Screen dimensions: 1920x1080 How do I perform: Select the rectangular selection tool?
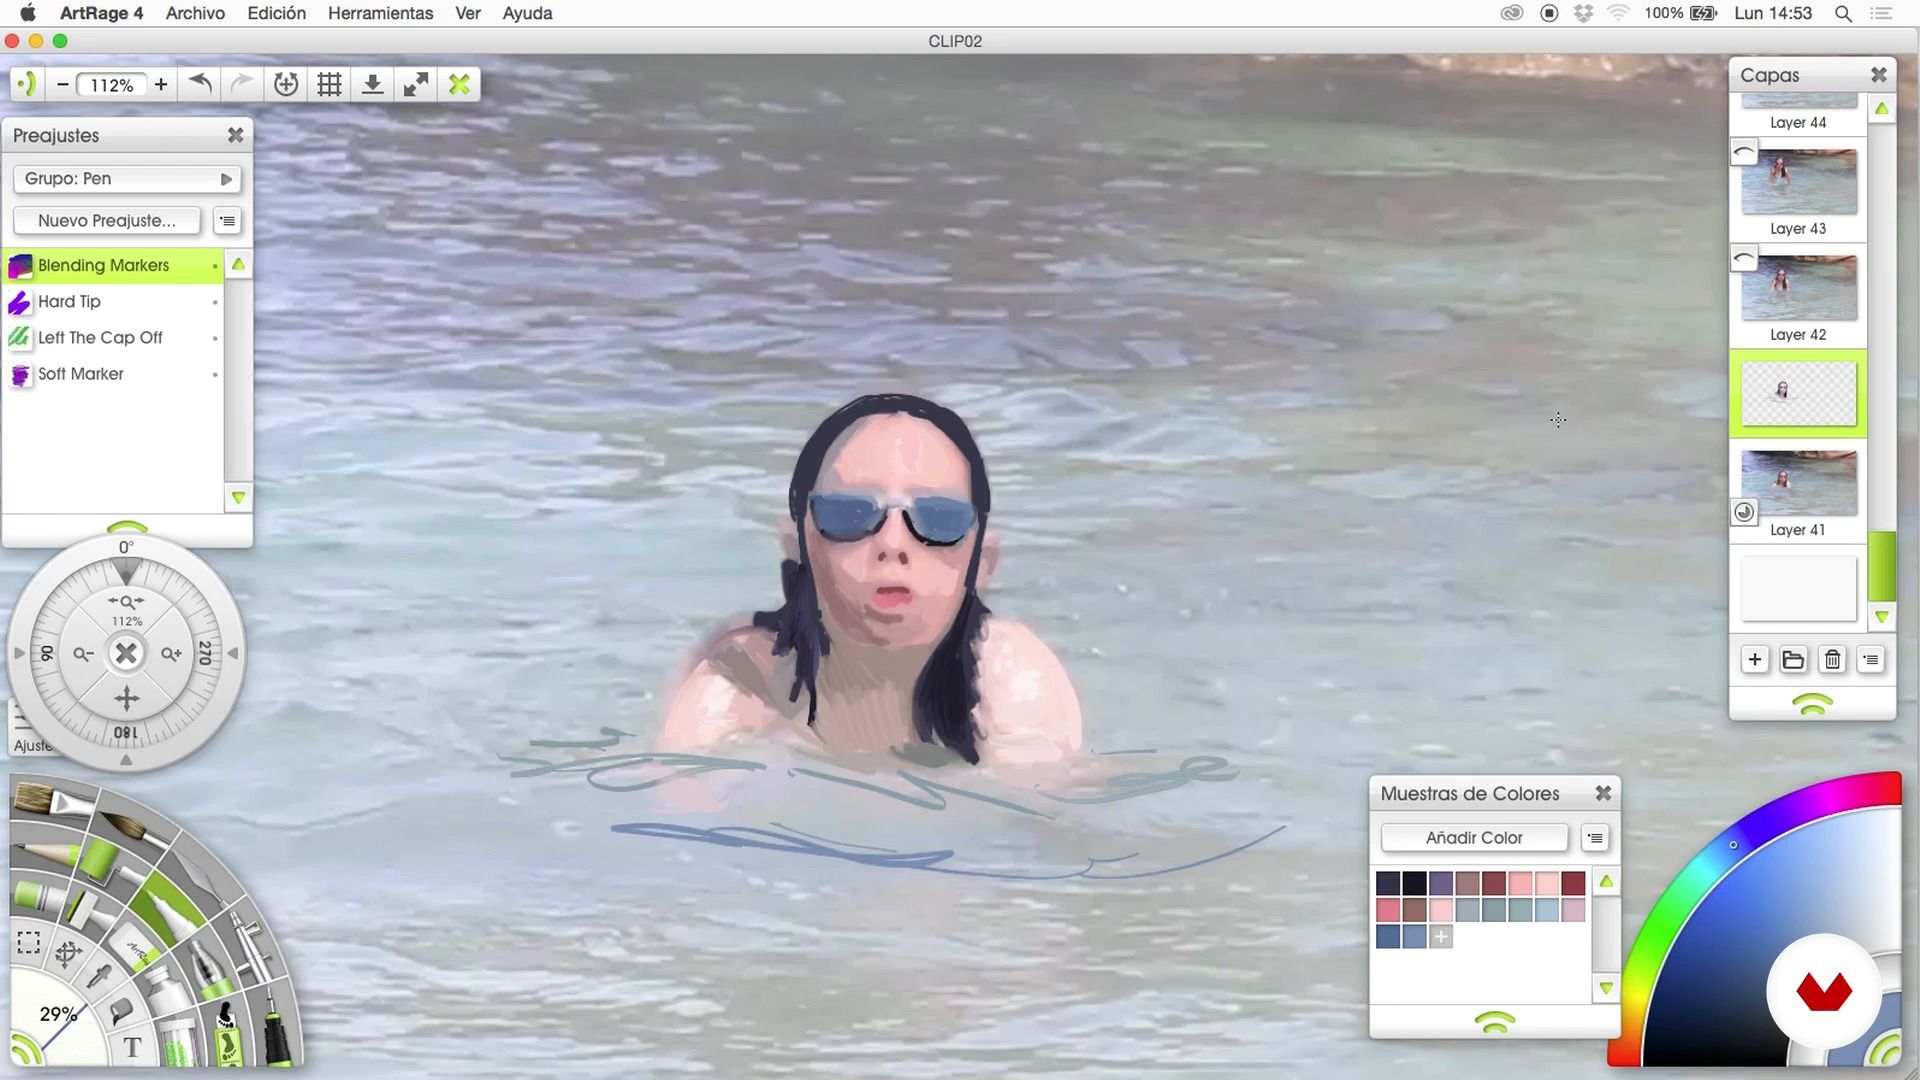[29, 942]
